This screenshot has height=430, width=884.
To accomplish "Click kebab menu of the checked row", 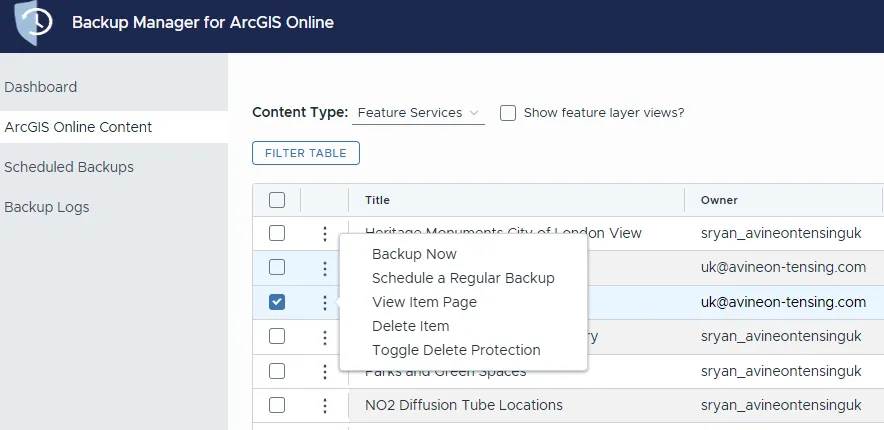I will [324, 303].
